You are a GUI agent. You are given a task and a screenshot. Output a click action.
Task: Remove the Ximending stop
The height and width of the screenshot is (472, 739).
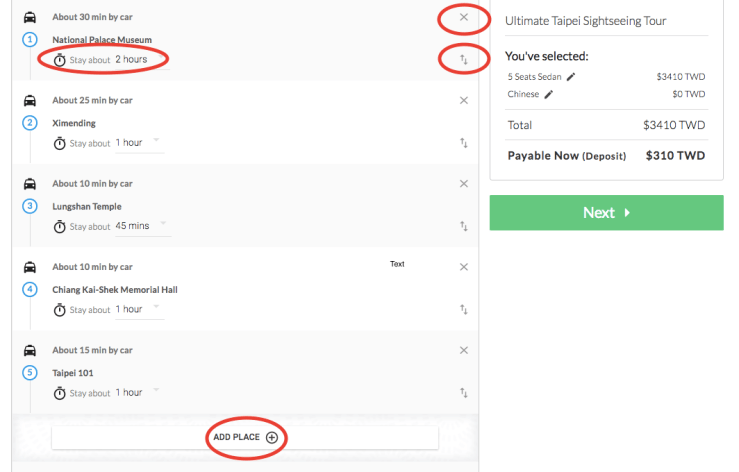point(463,100)
